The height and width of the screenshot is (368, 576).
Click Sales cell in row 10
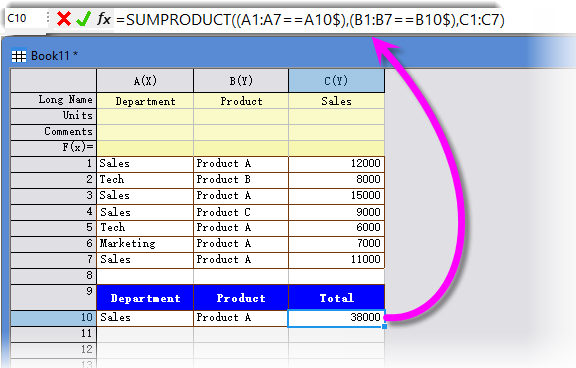(x=145, y=318)
